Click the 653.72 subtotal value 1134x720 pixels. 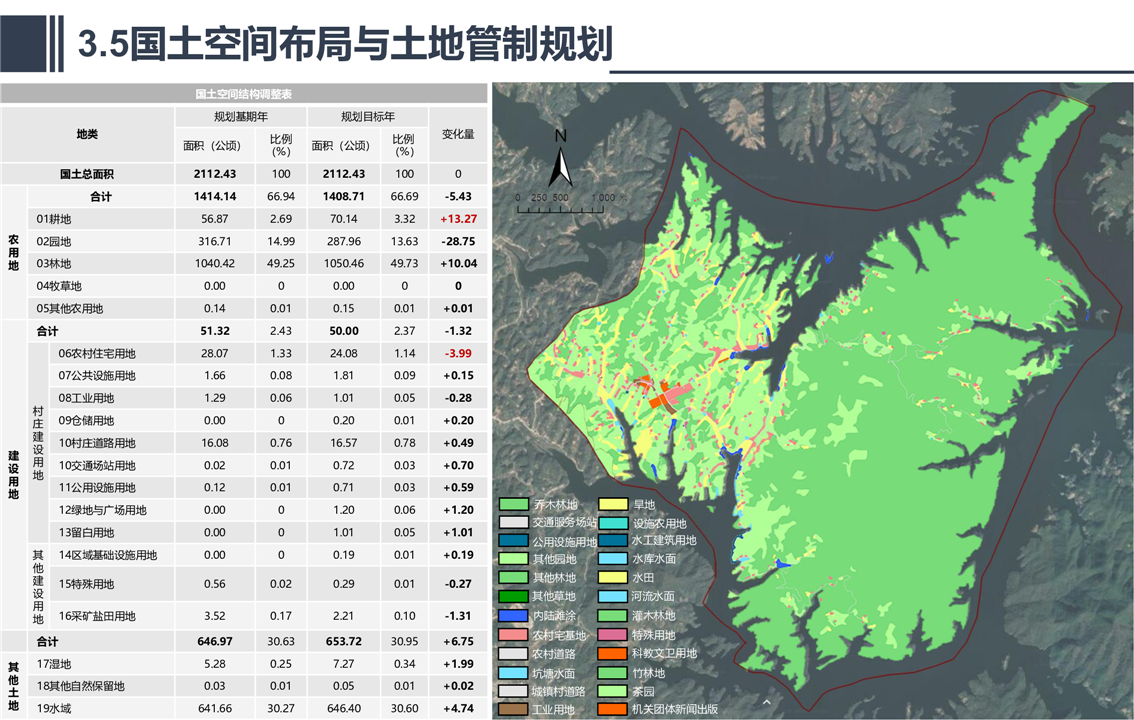[x=344, y=641]
